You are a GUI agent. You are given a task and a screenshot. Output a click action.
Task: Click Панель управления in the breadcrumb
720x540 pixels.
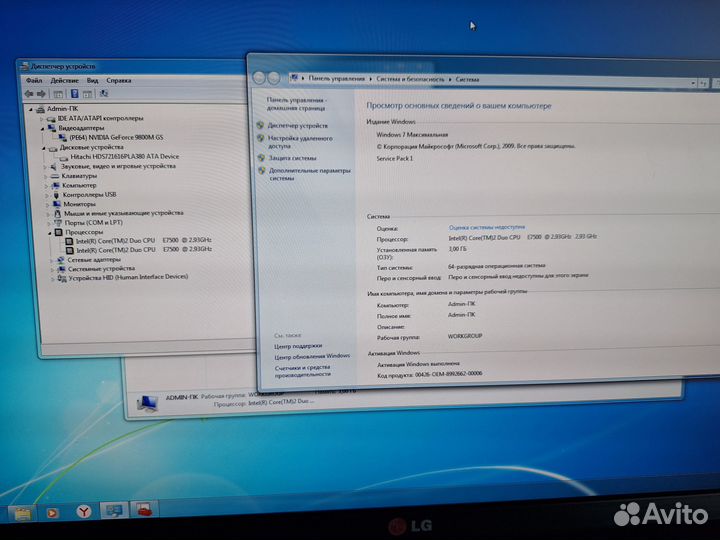click(337, 79)
